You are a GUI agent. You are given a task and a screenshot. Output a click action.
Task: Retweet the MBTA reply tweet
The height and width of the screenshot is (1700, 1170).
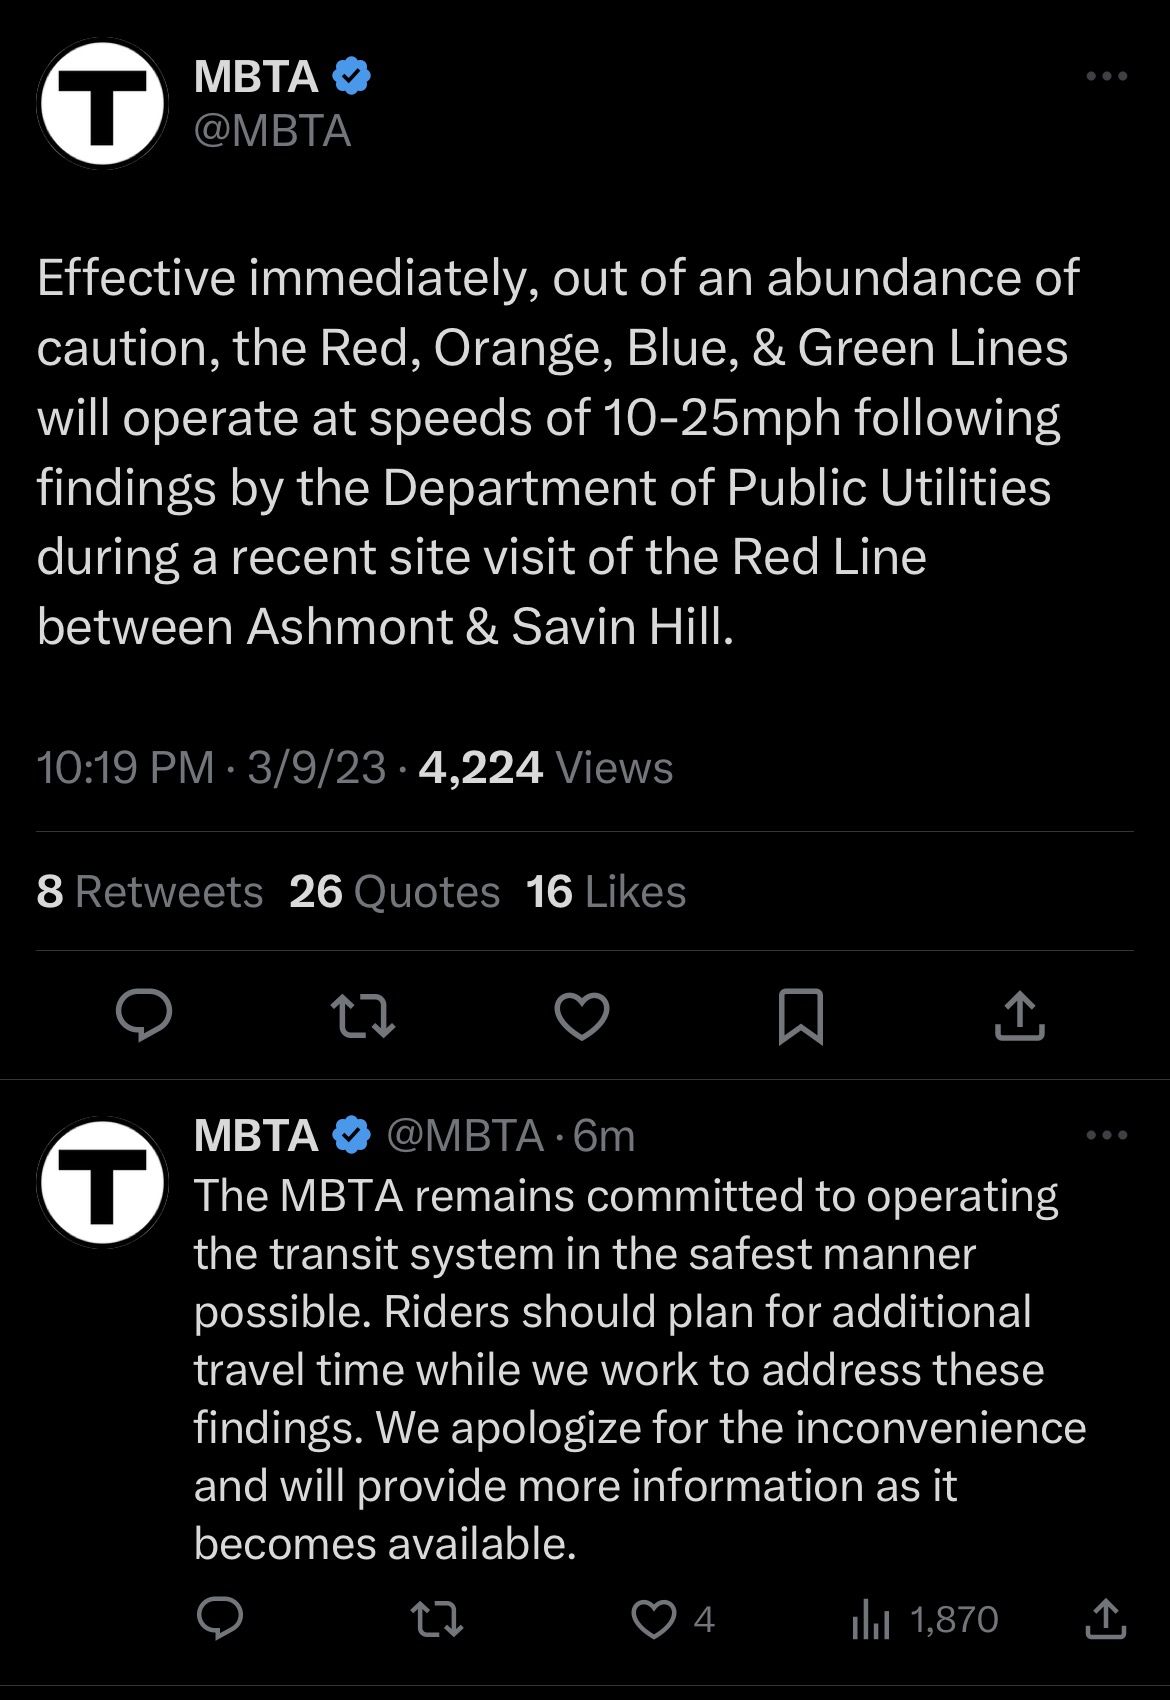click(437, 1619)
